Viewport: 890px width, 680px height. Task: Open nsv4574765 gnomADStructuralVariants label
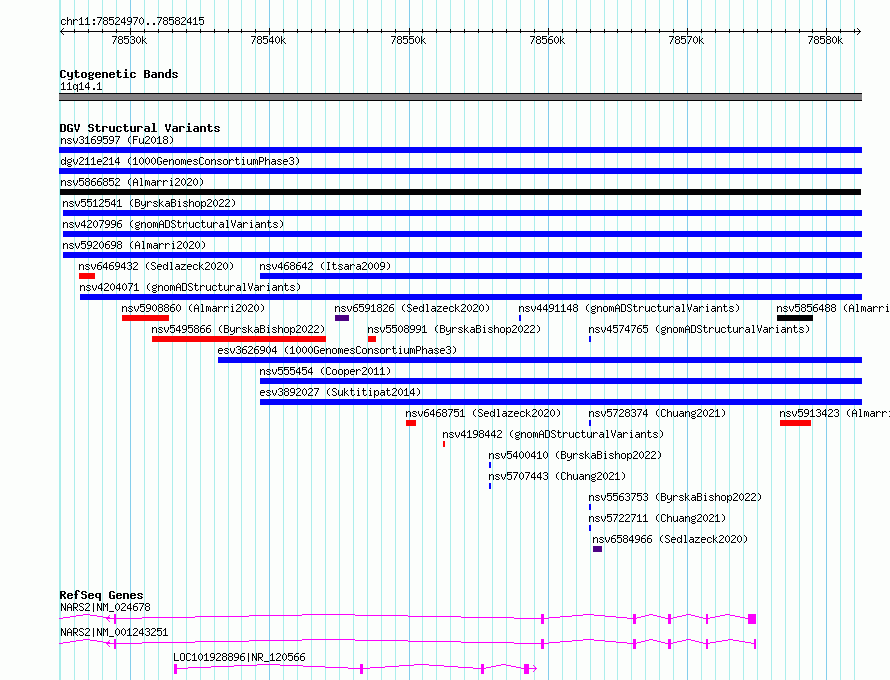(x=699, y=329)
